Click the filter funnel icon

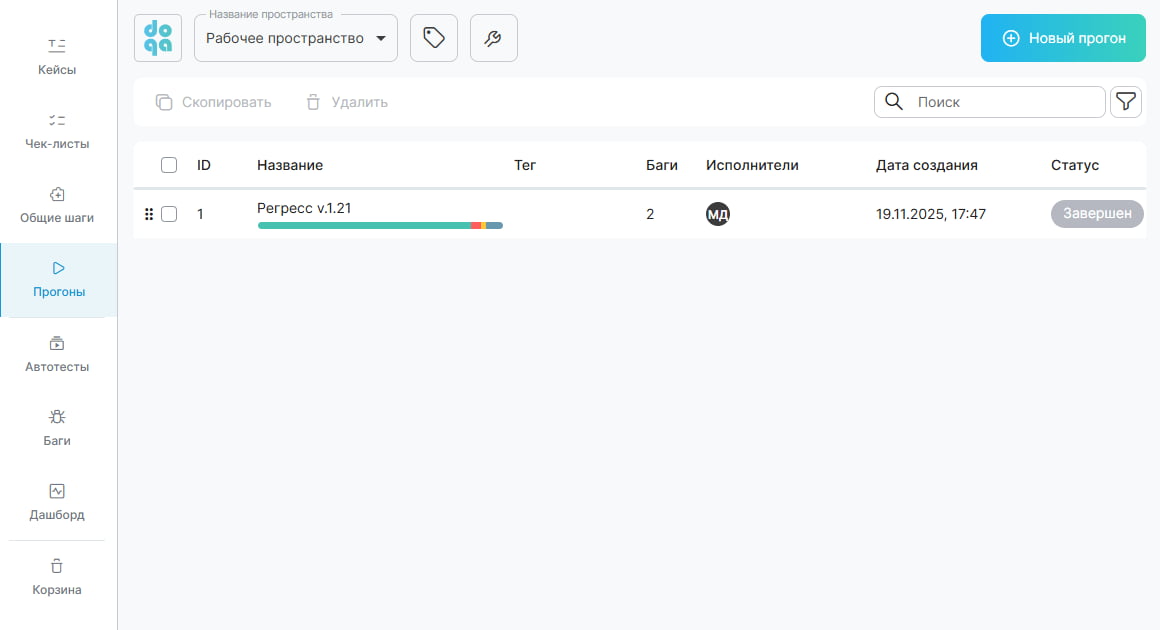(1126, 102)
